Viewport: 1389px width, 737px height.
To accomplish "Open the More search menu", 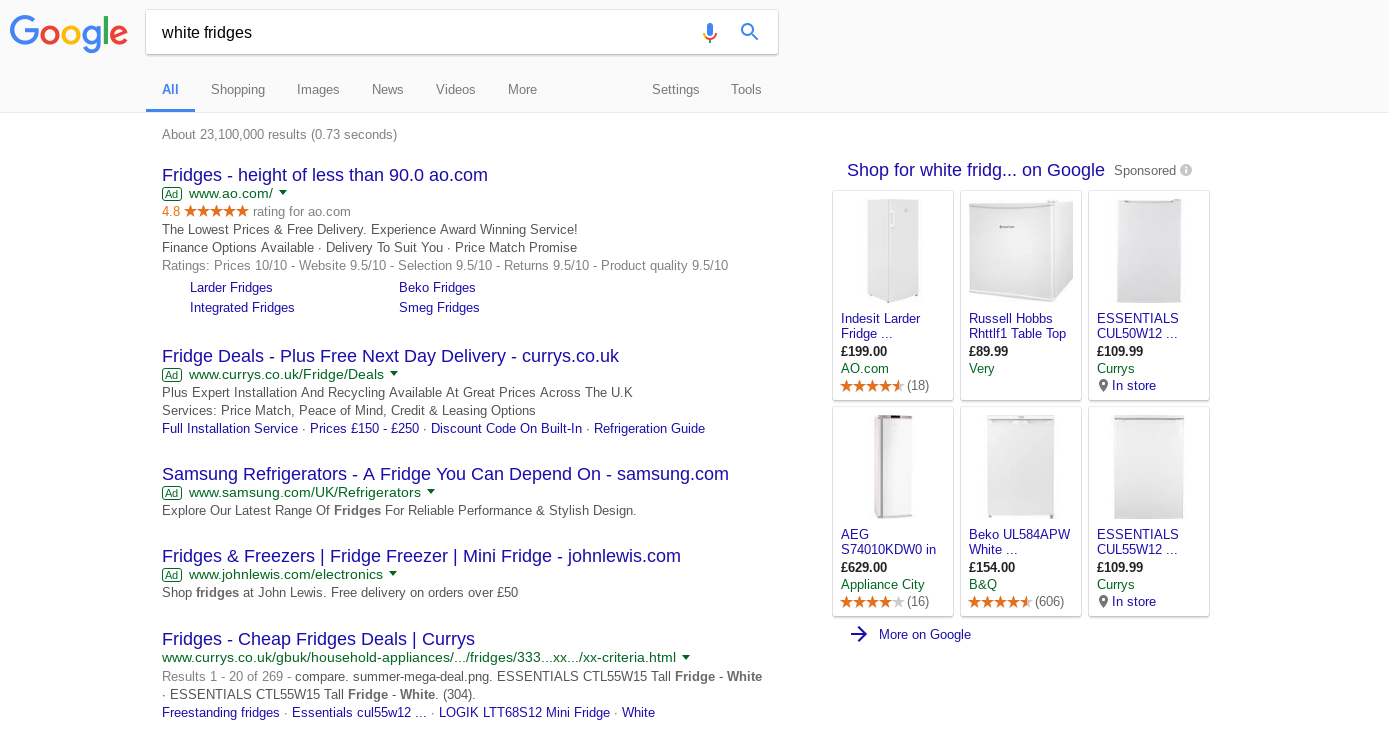I will (522, 89).
